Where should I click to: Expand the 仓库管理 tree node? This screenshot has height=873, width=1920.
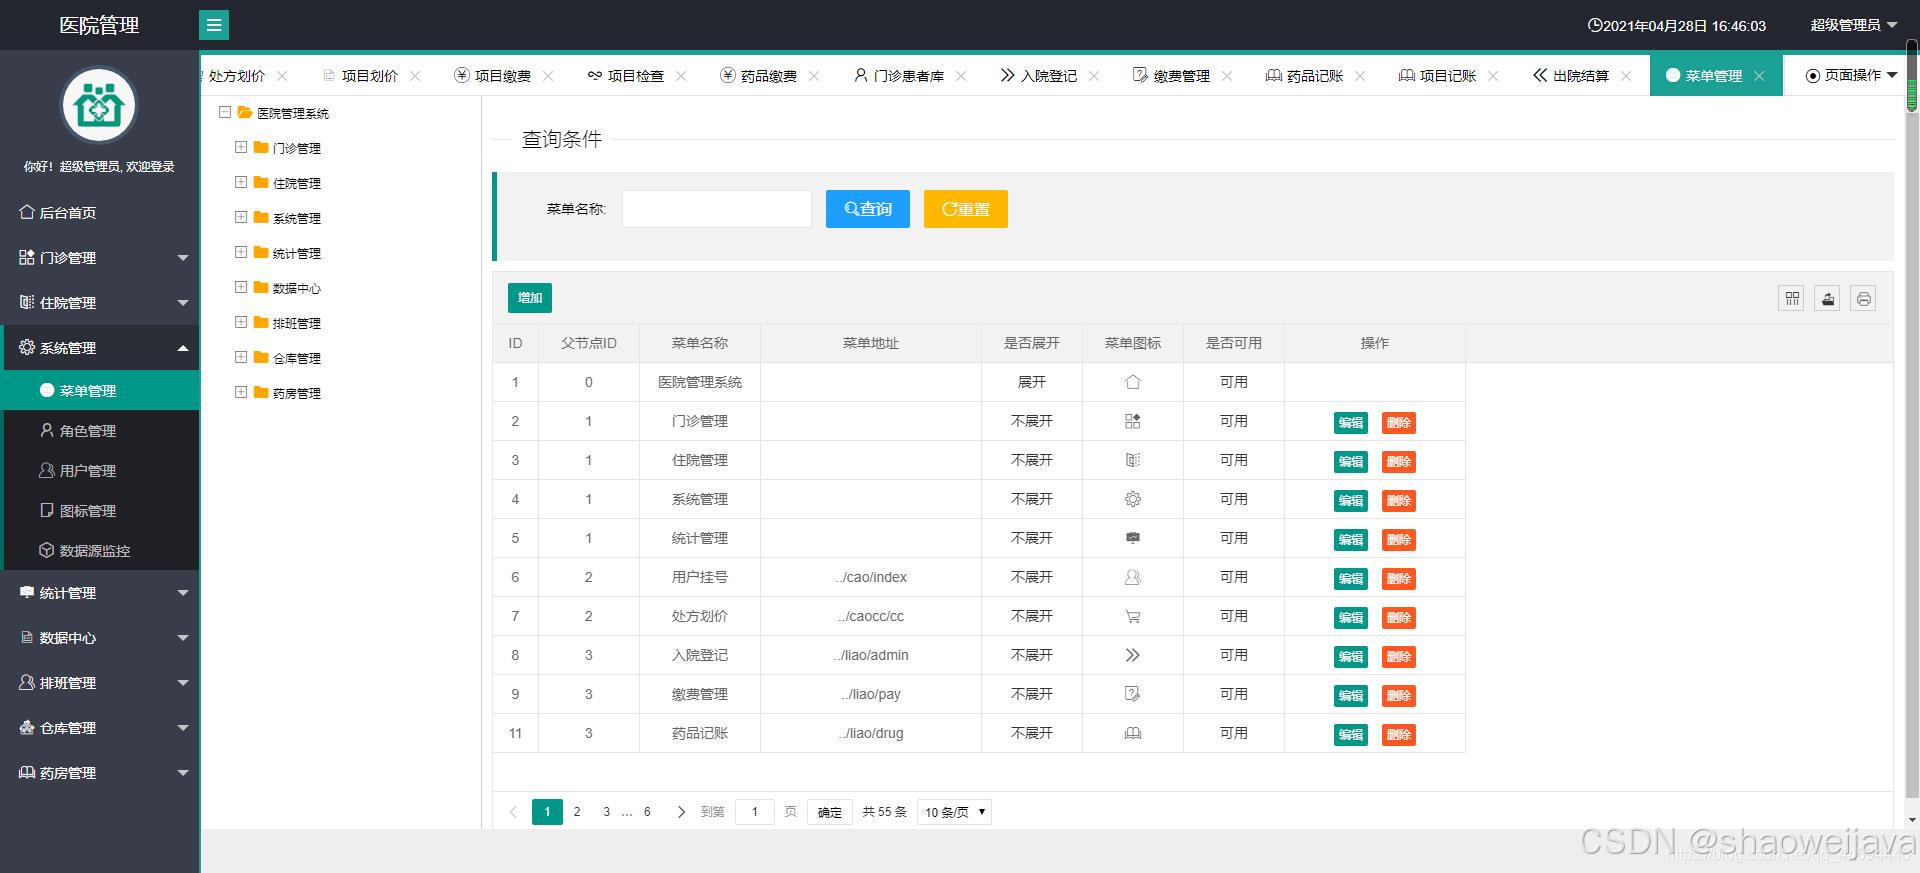click(241, 357)
